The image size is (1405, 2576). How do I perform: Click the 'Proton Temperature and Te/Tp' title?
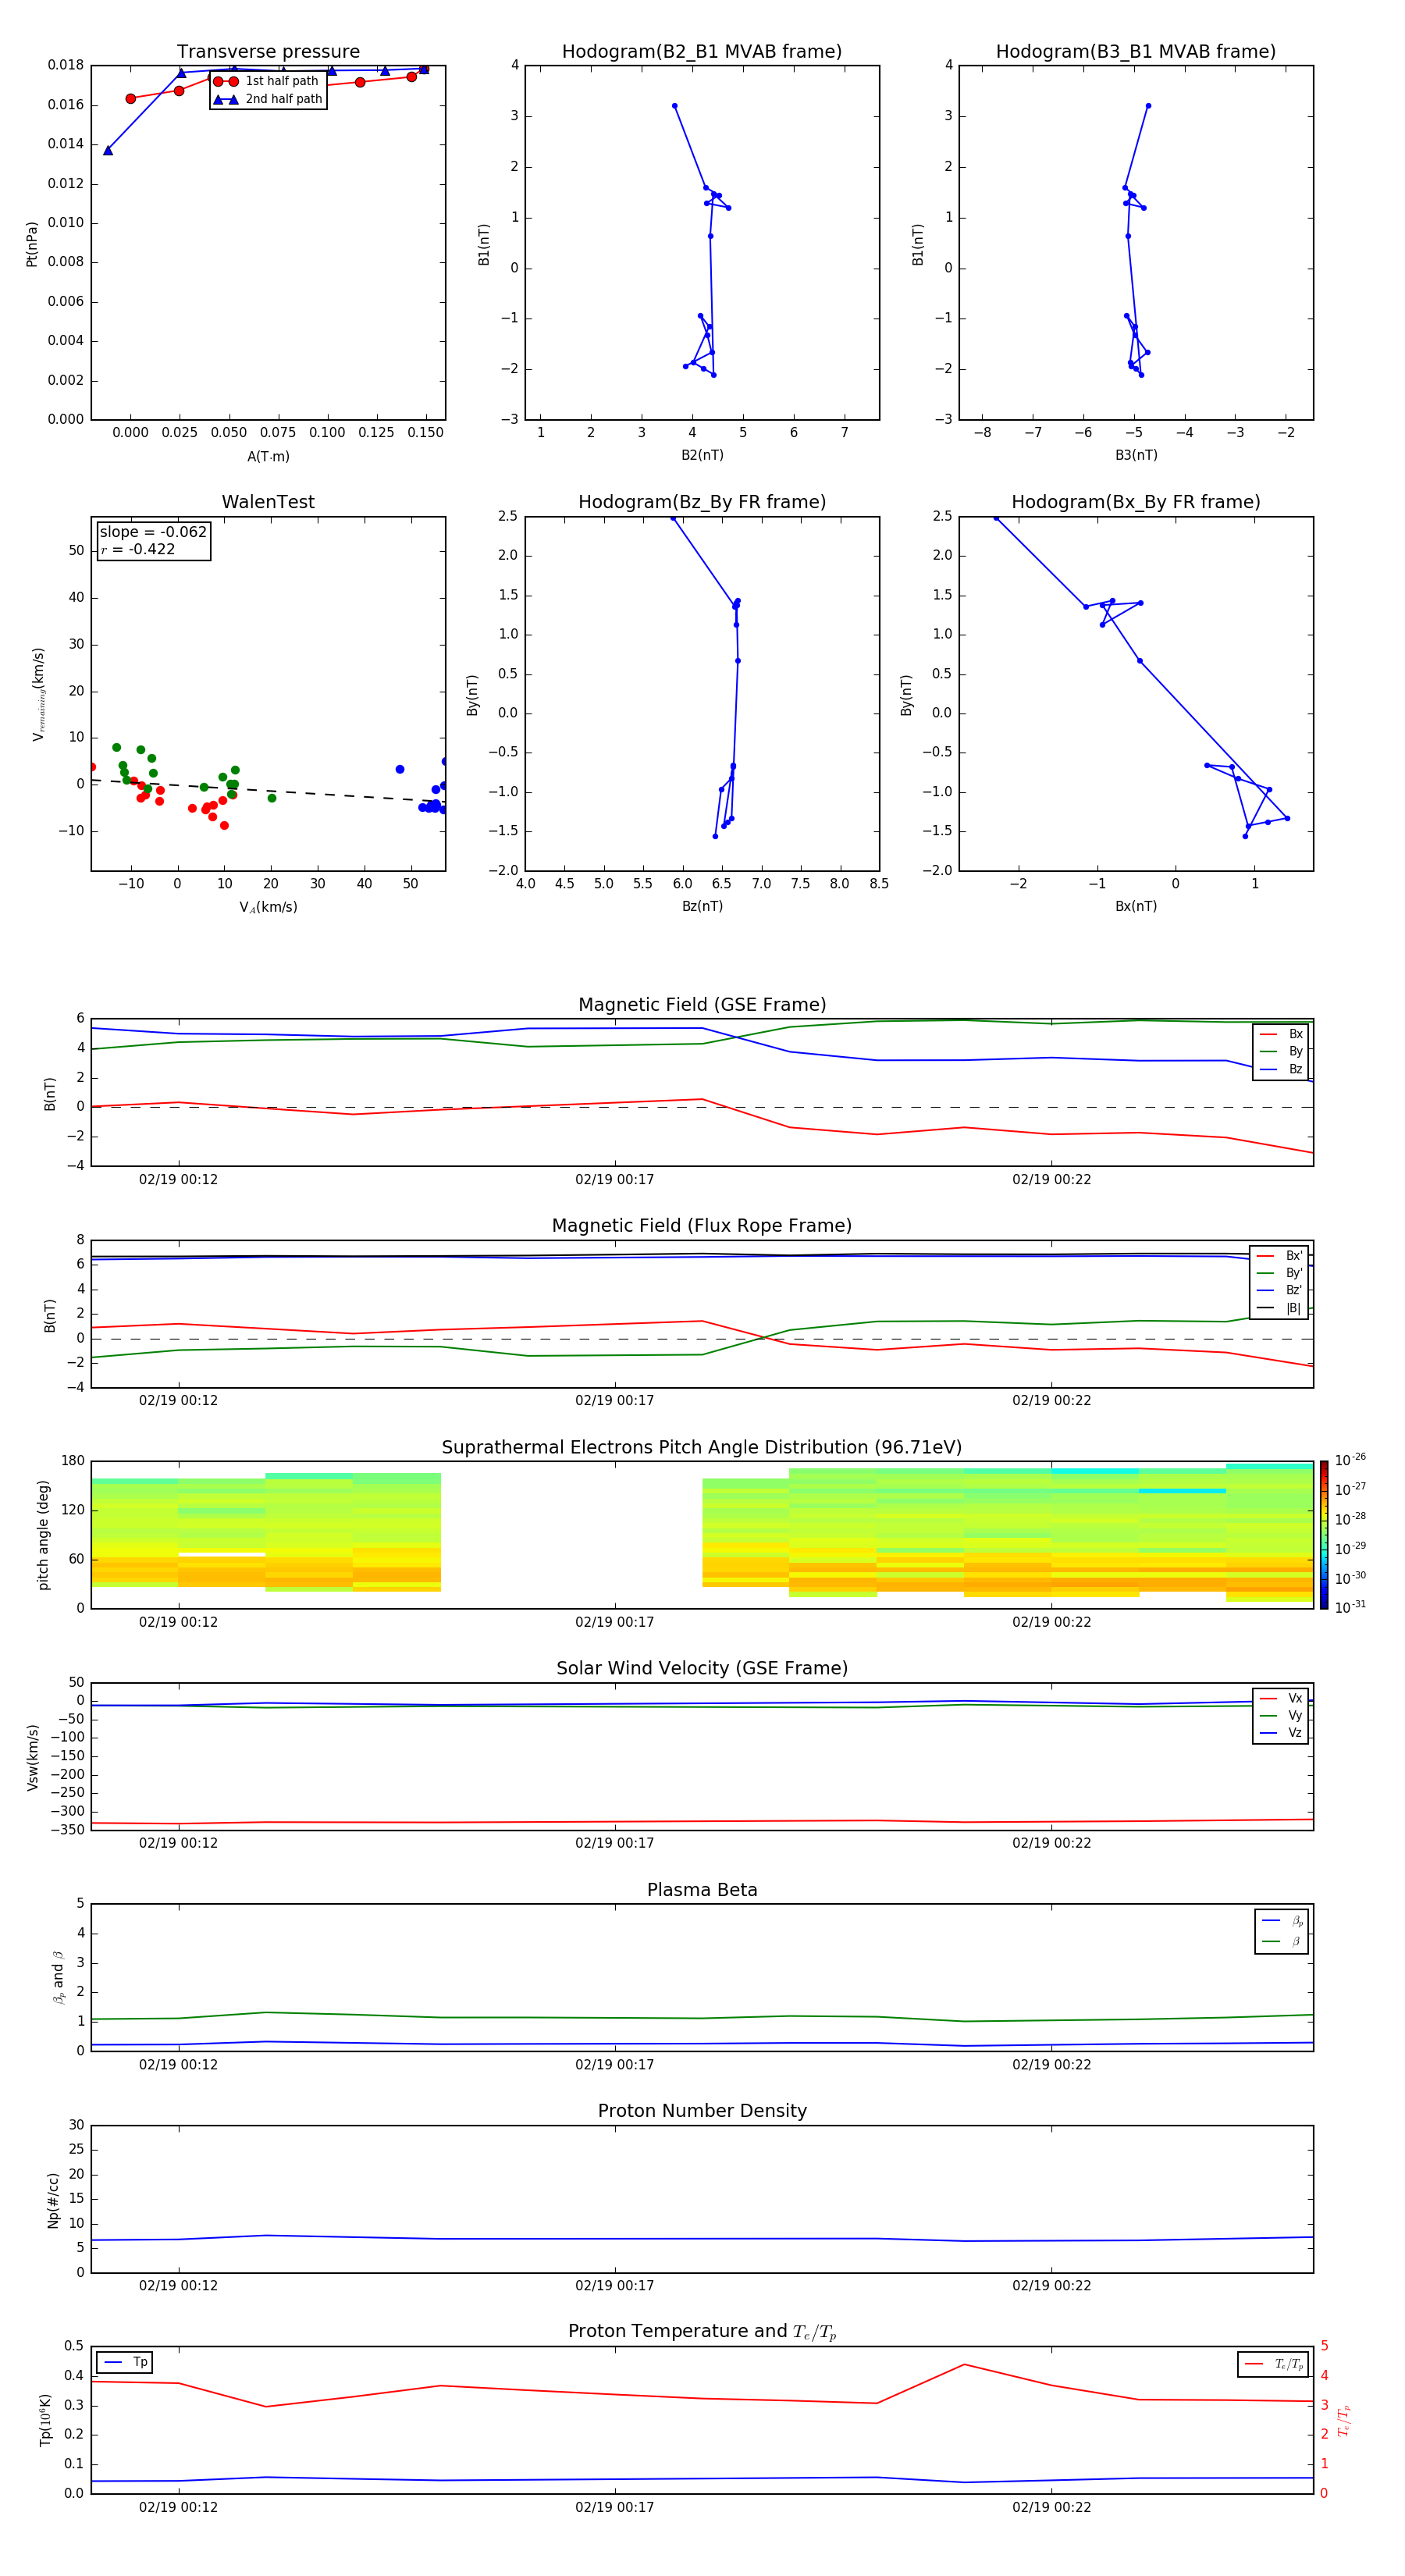click(702, 2332)
